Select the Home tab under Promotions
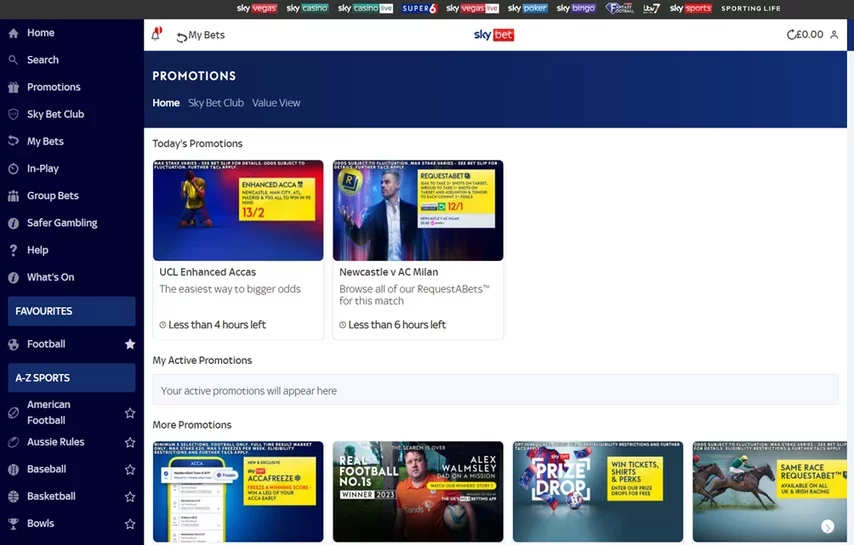This screenshot has width=854, height=545. (x=166, y=103)
